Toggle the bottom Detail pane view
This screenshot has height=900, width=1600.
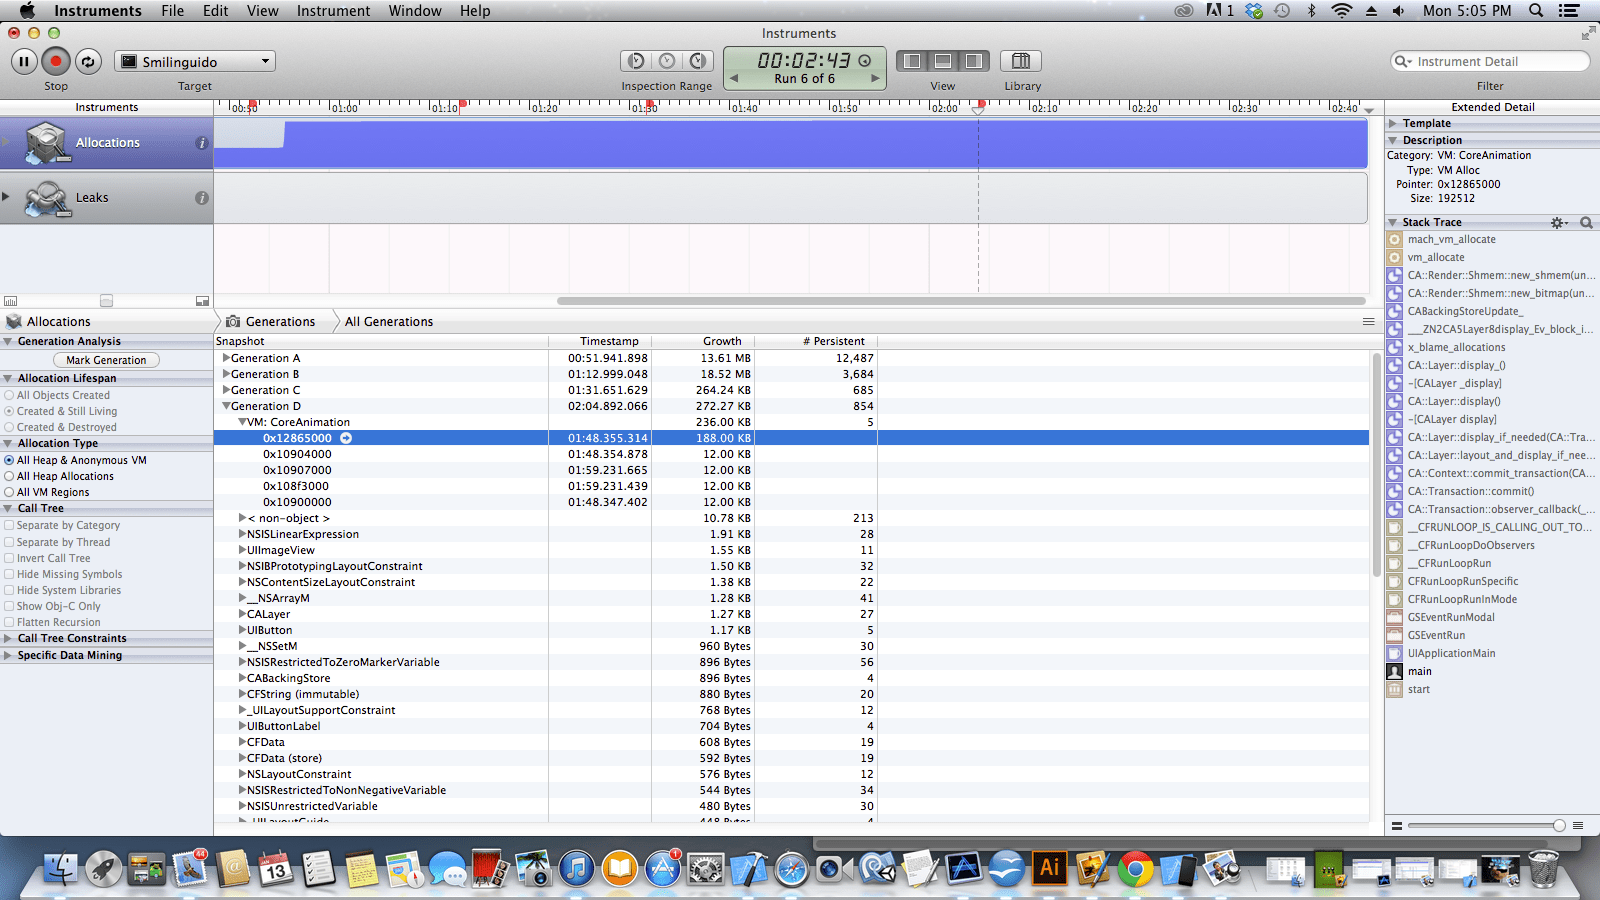click(x=943, y=61)
